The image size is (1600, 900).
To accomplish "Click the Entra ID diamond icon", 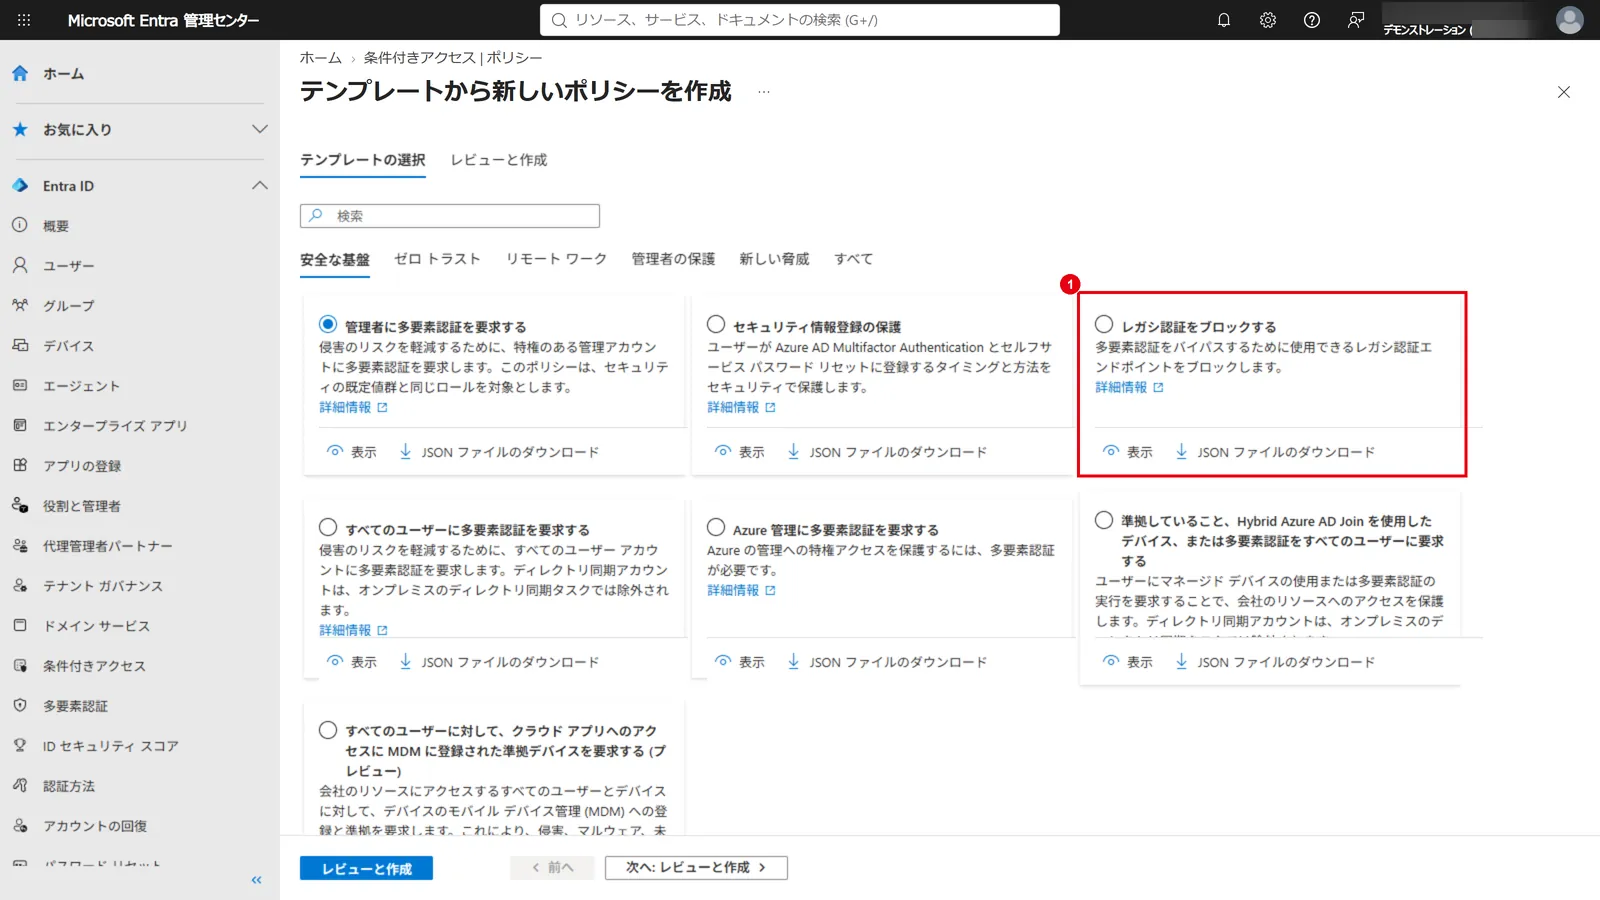I will (x=20, y=186).
